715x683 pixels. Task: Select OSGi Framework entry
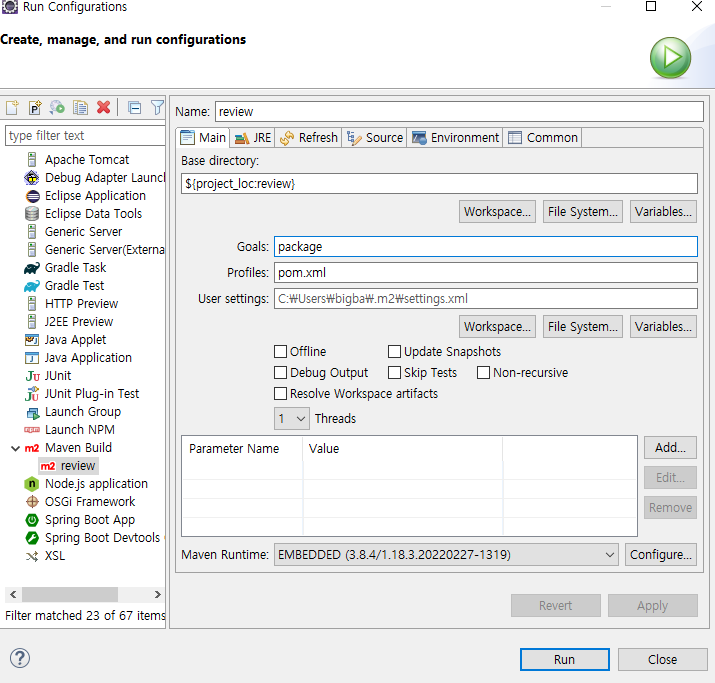click(90, 502)
